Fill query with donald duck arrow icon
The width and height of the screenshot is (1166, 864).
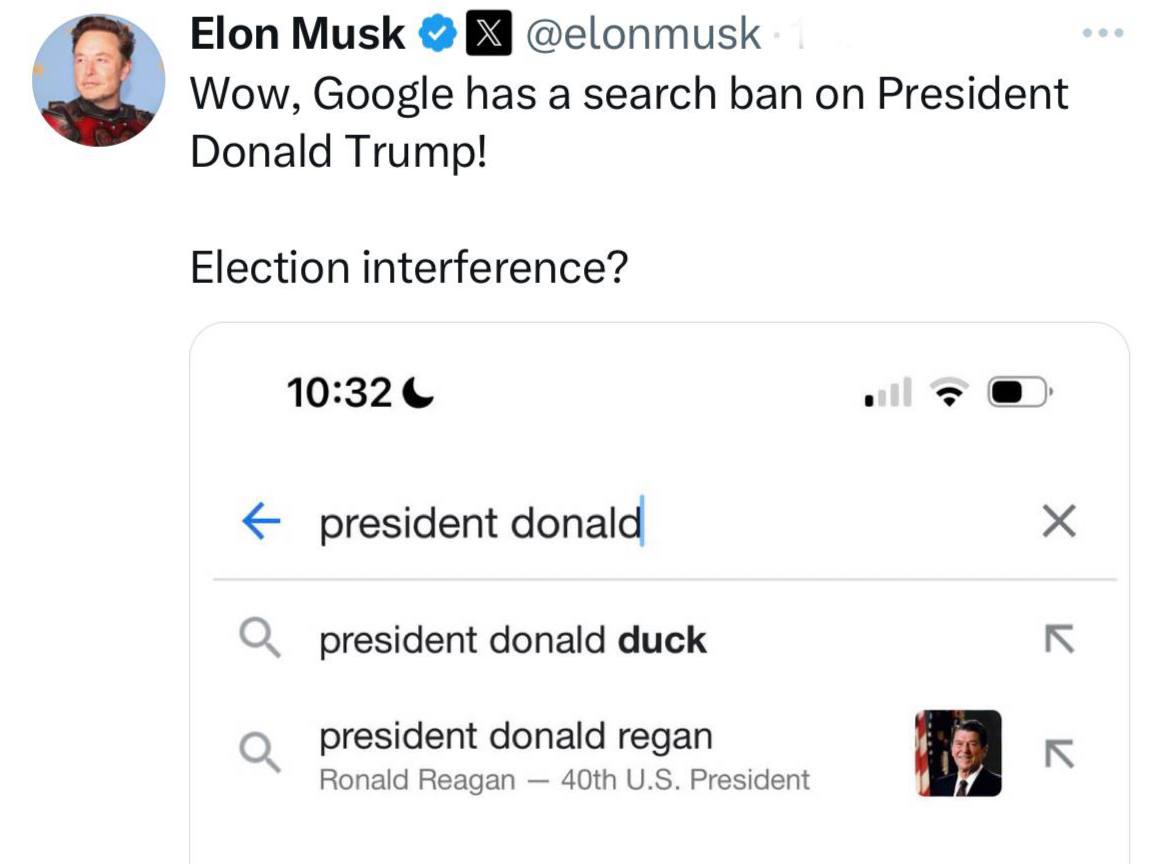(1058, 638)
